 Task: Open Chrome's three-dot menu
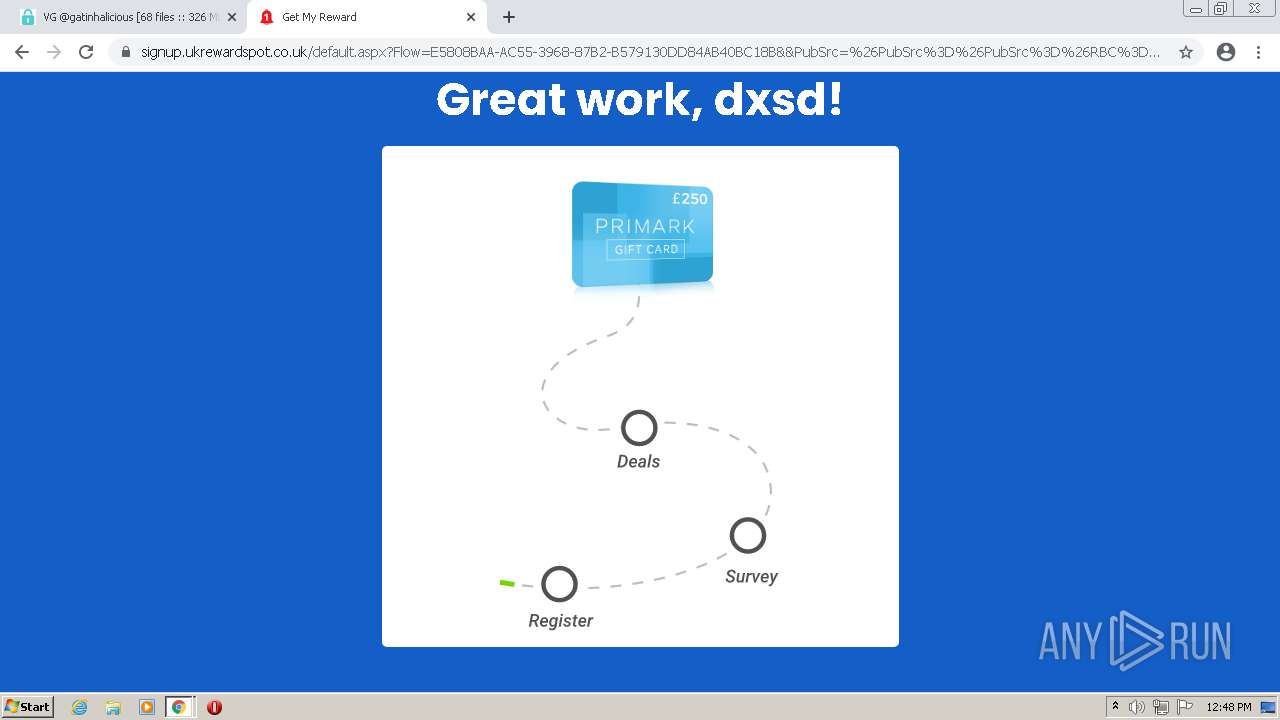(x=1258, y=52)
